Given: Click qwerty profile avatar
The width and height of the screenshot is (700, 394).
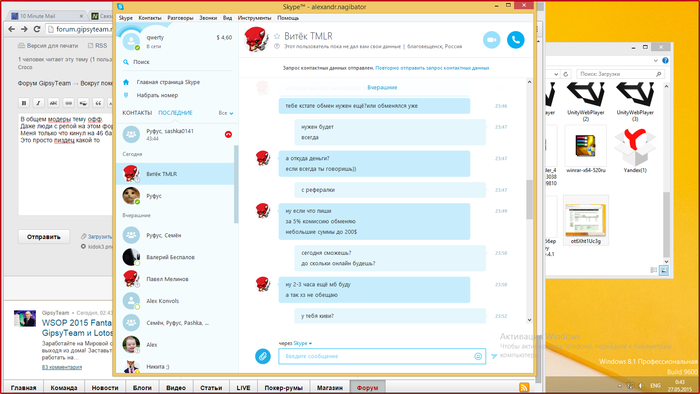Looking at the screenshot, I should (x=131, y=41).
